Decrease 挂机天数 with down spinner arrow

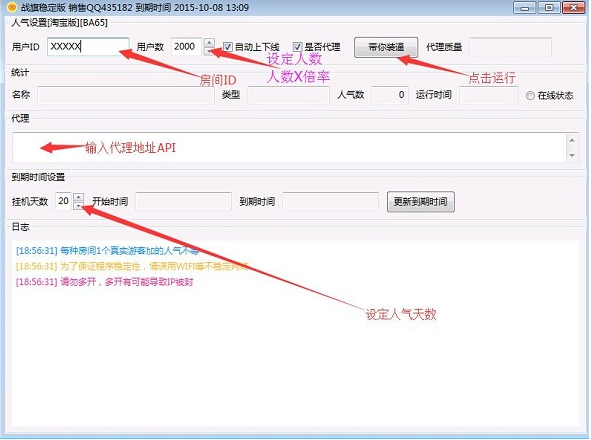coord(78,205)
